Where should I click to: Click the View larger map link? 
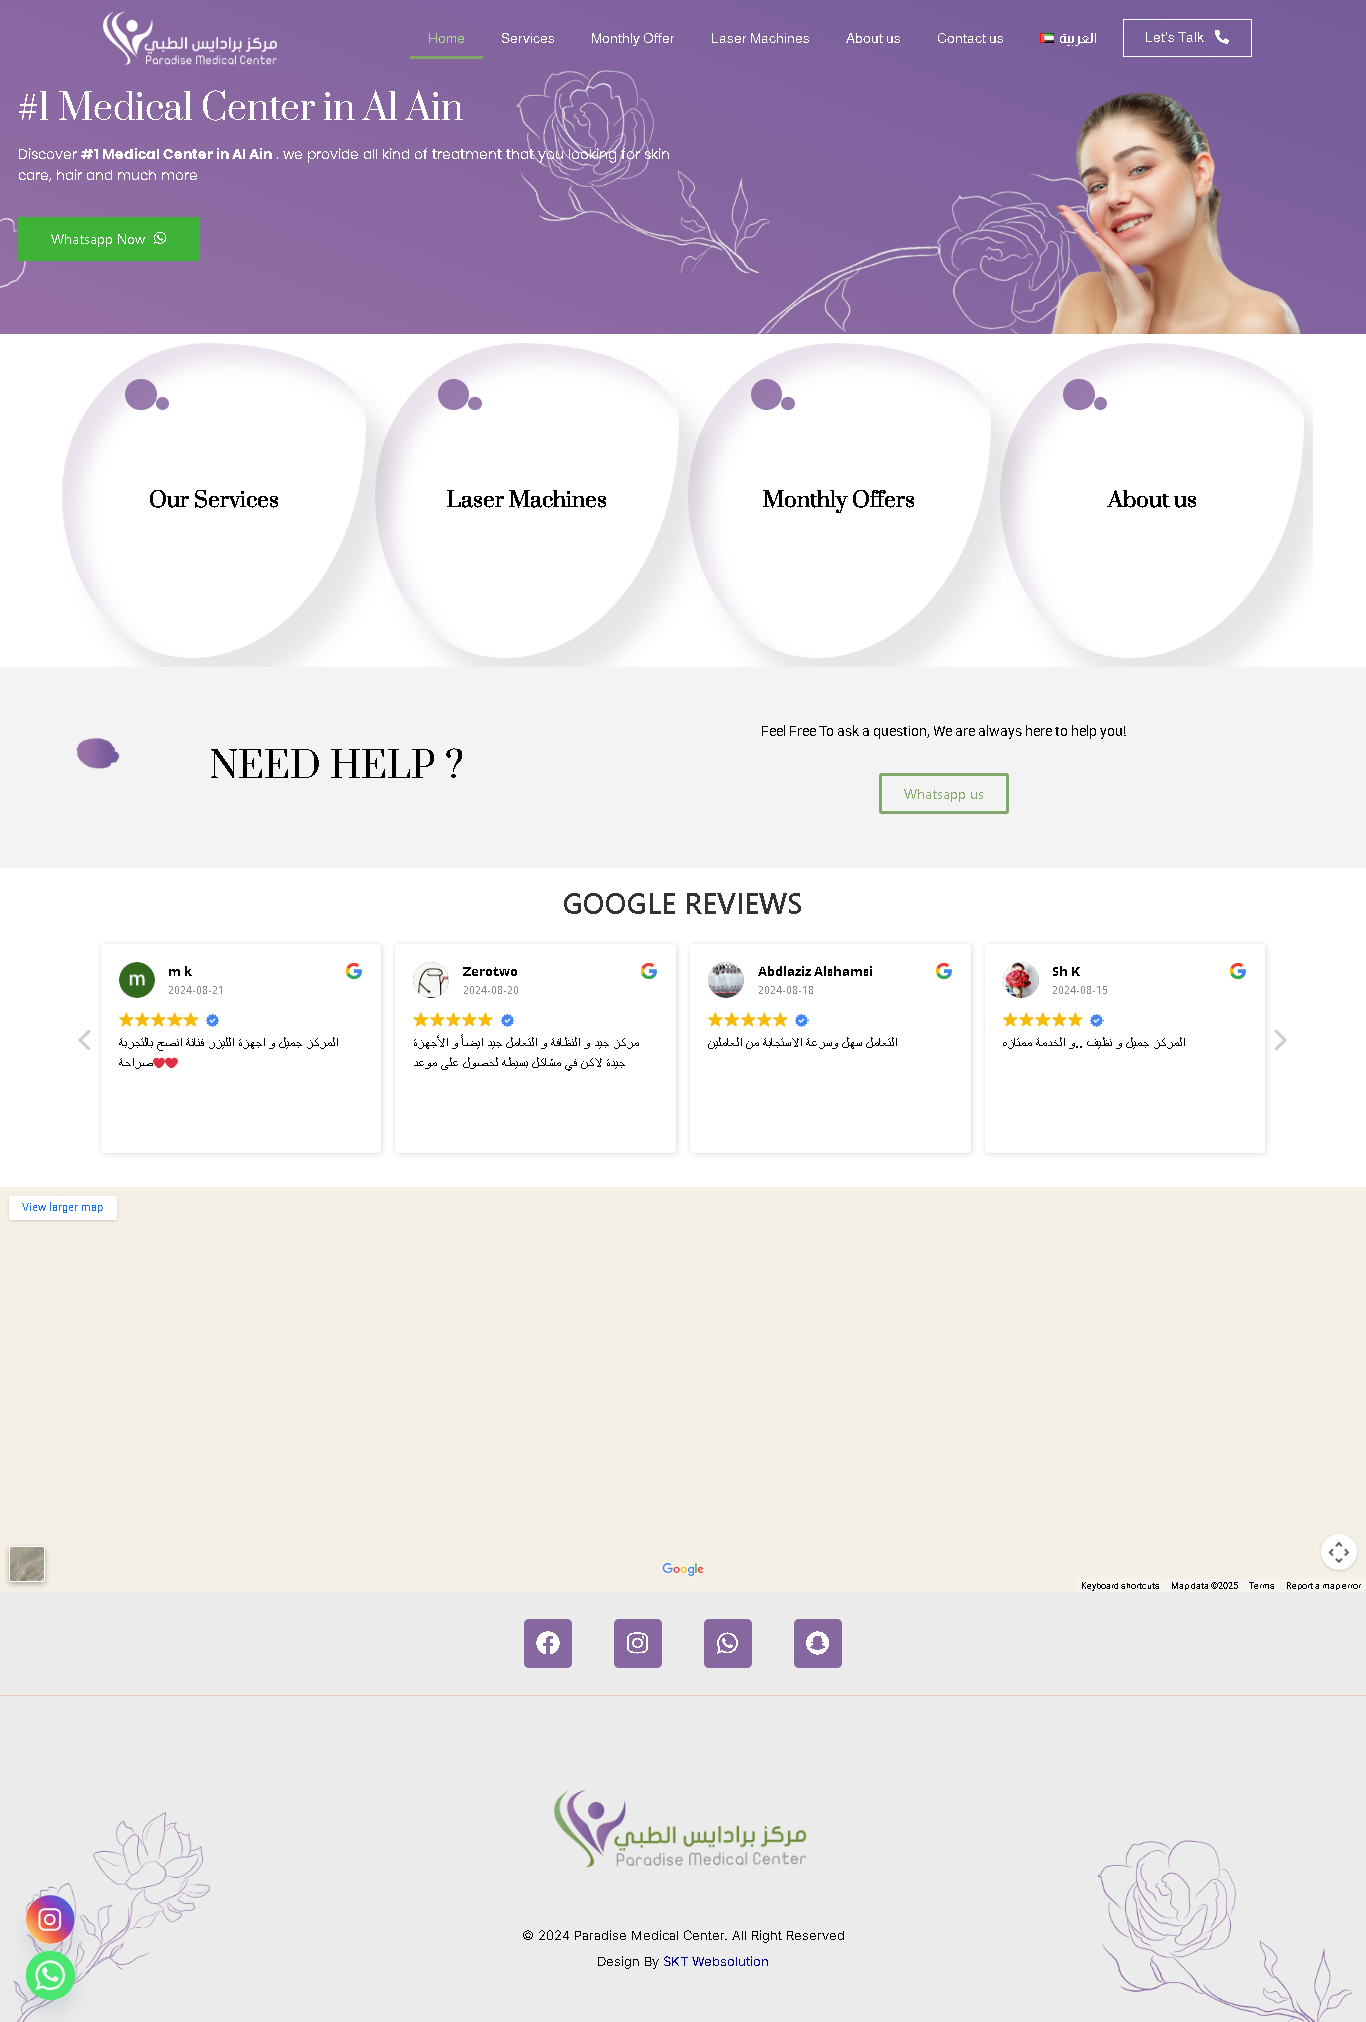point(63,1207)
